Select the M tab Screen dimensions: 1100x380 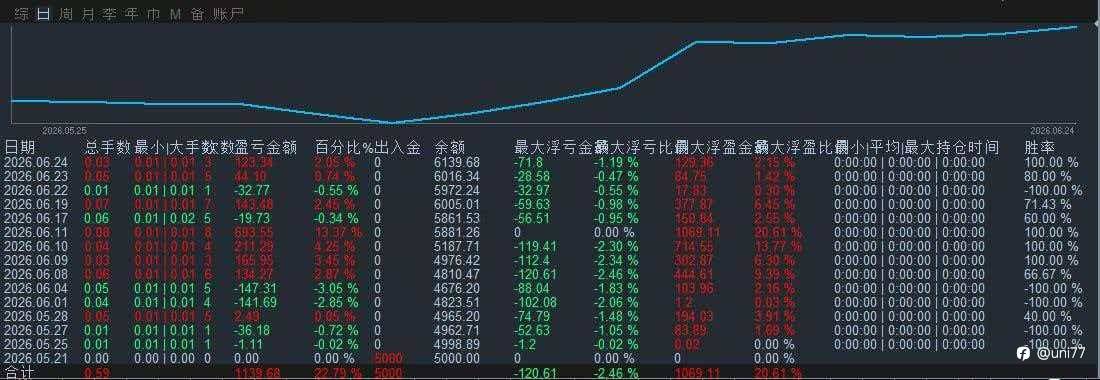pos(175,14)
